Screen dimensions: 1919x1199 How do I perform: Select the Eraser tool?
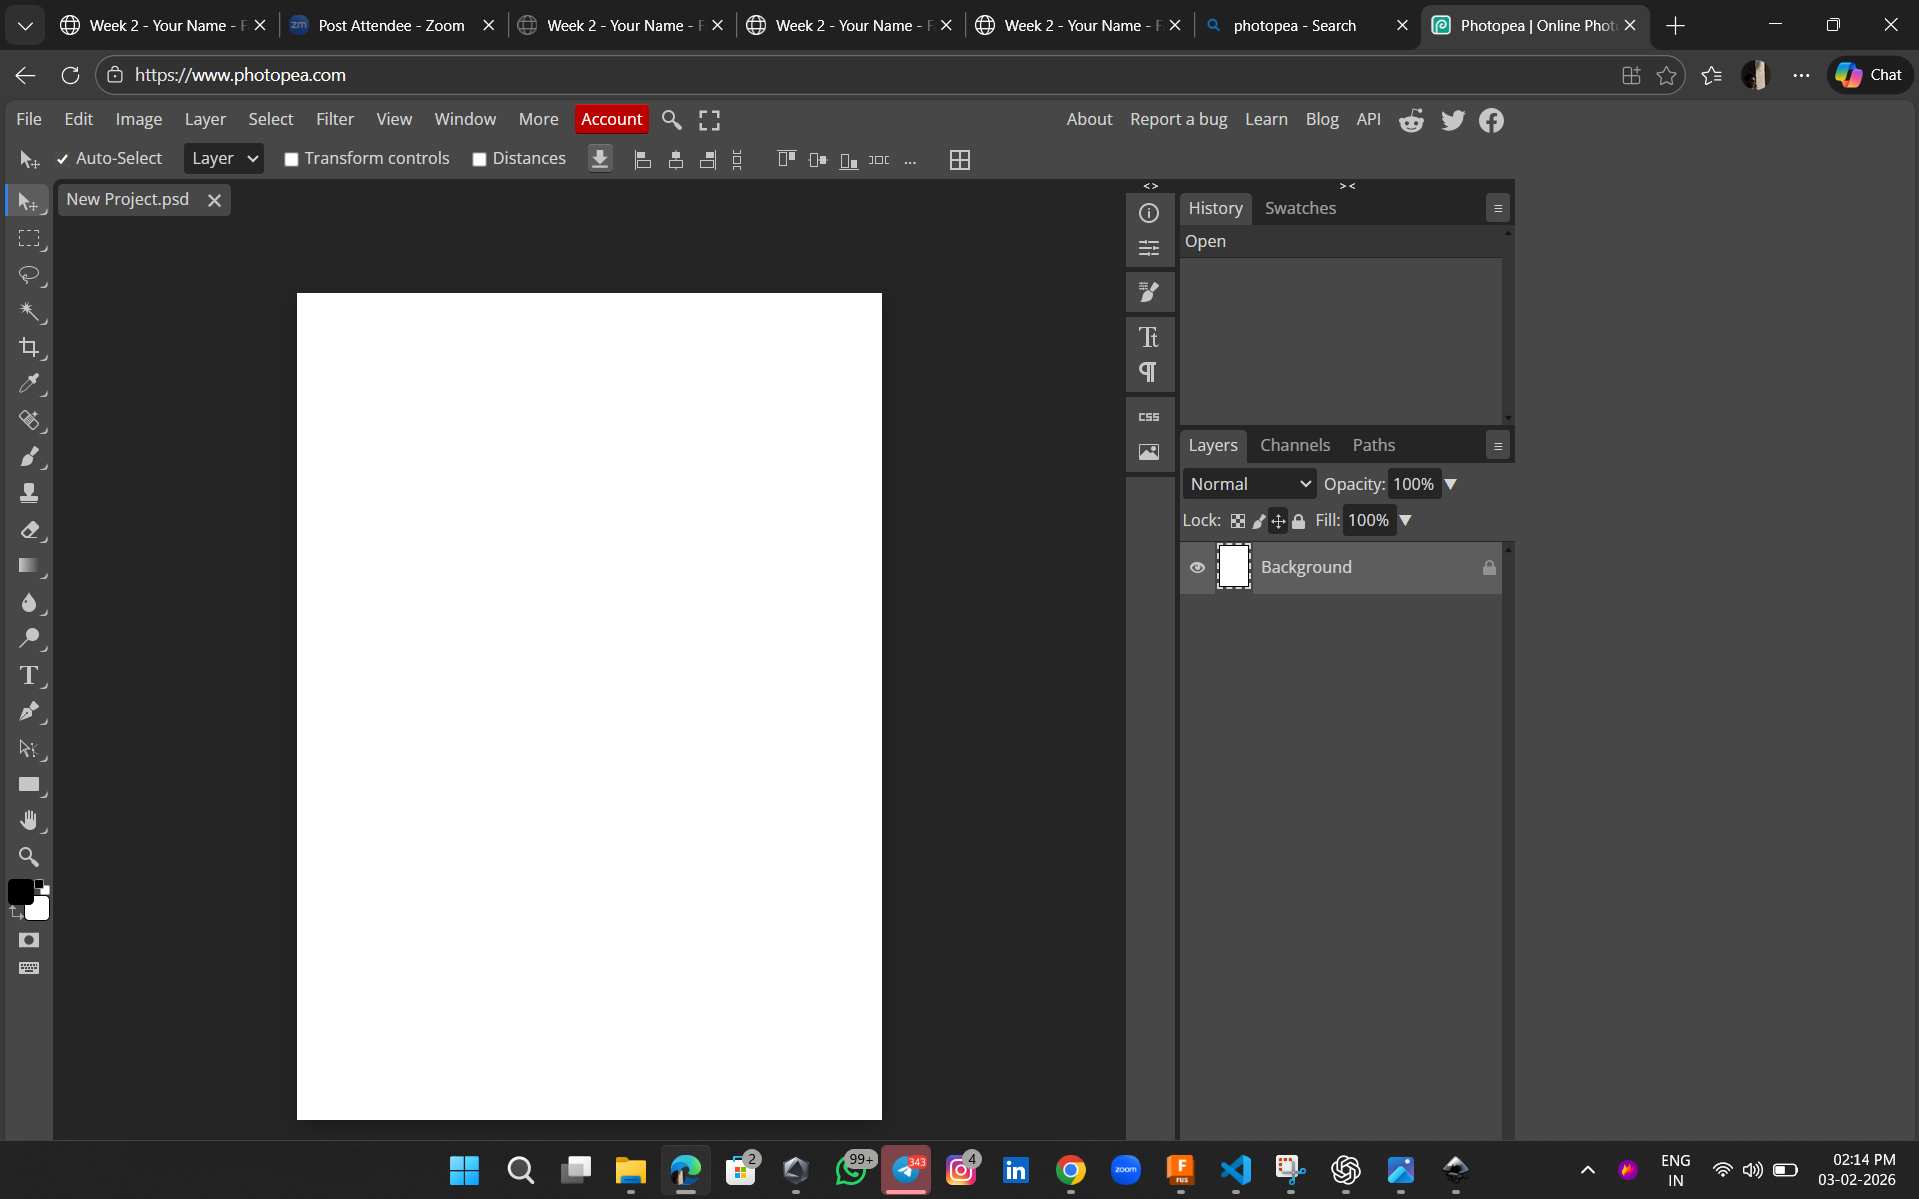coord(28,530)
